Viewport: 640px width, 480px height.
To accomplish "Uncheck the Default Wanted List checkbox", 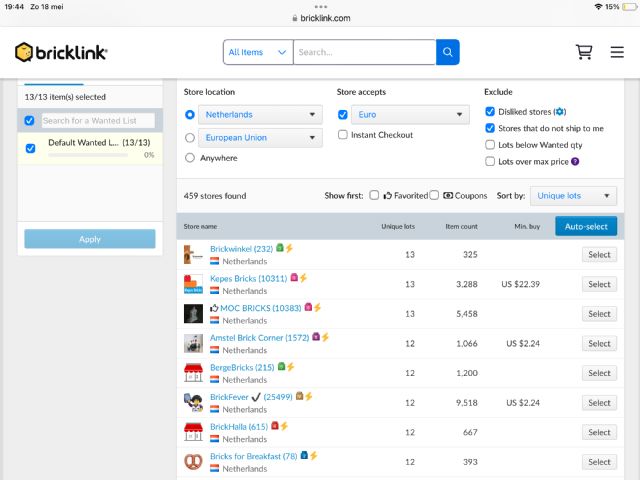I will (x=29, y=148).
